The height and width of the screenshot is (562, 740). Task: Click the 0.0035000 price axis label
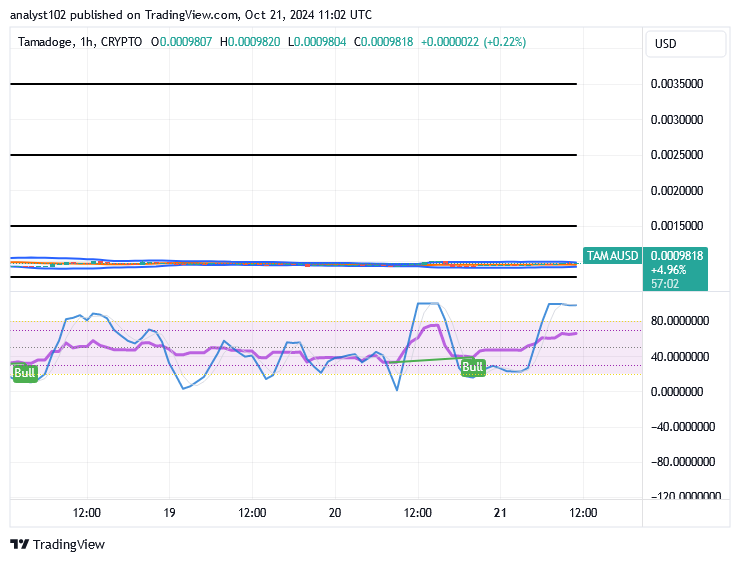(x=679, y=85)
